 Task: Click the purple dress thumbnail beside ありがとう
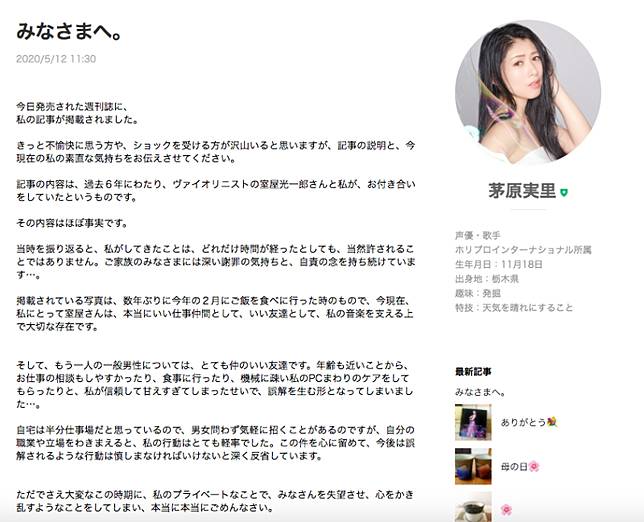click(473, 422)
